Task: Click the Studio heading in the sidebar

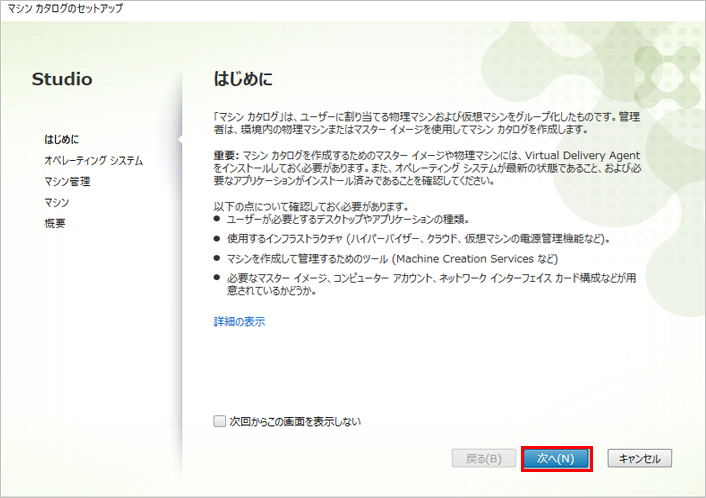Action: click(x=62, y=78)
